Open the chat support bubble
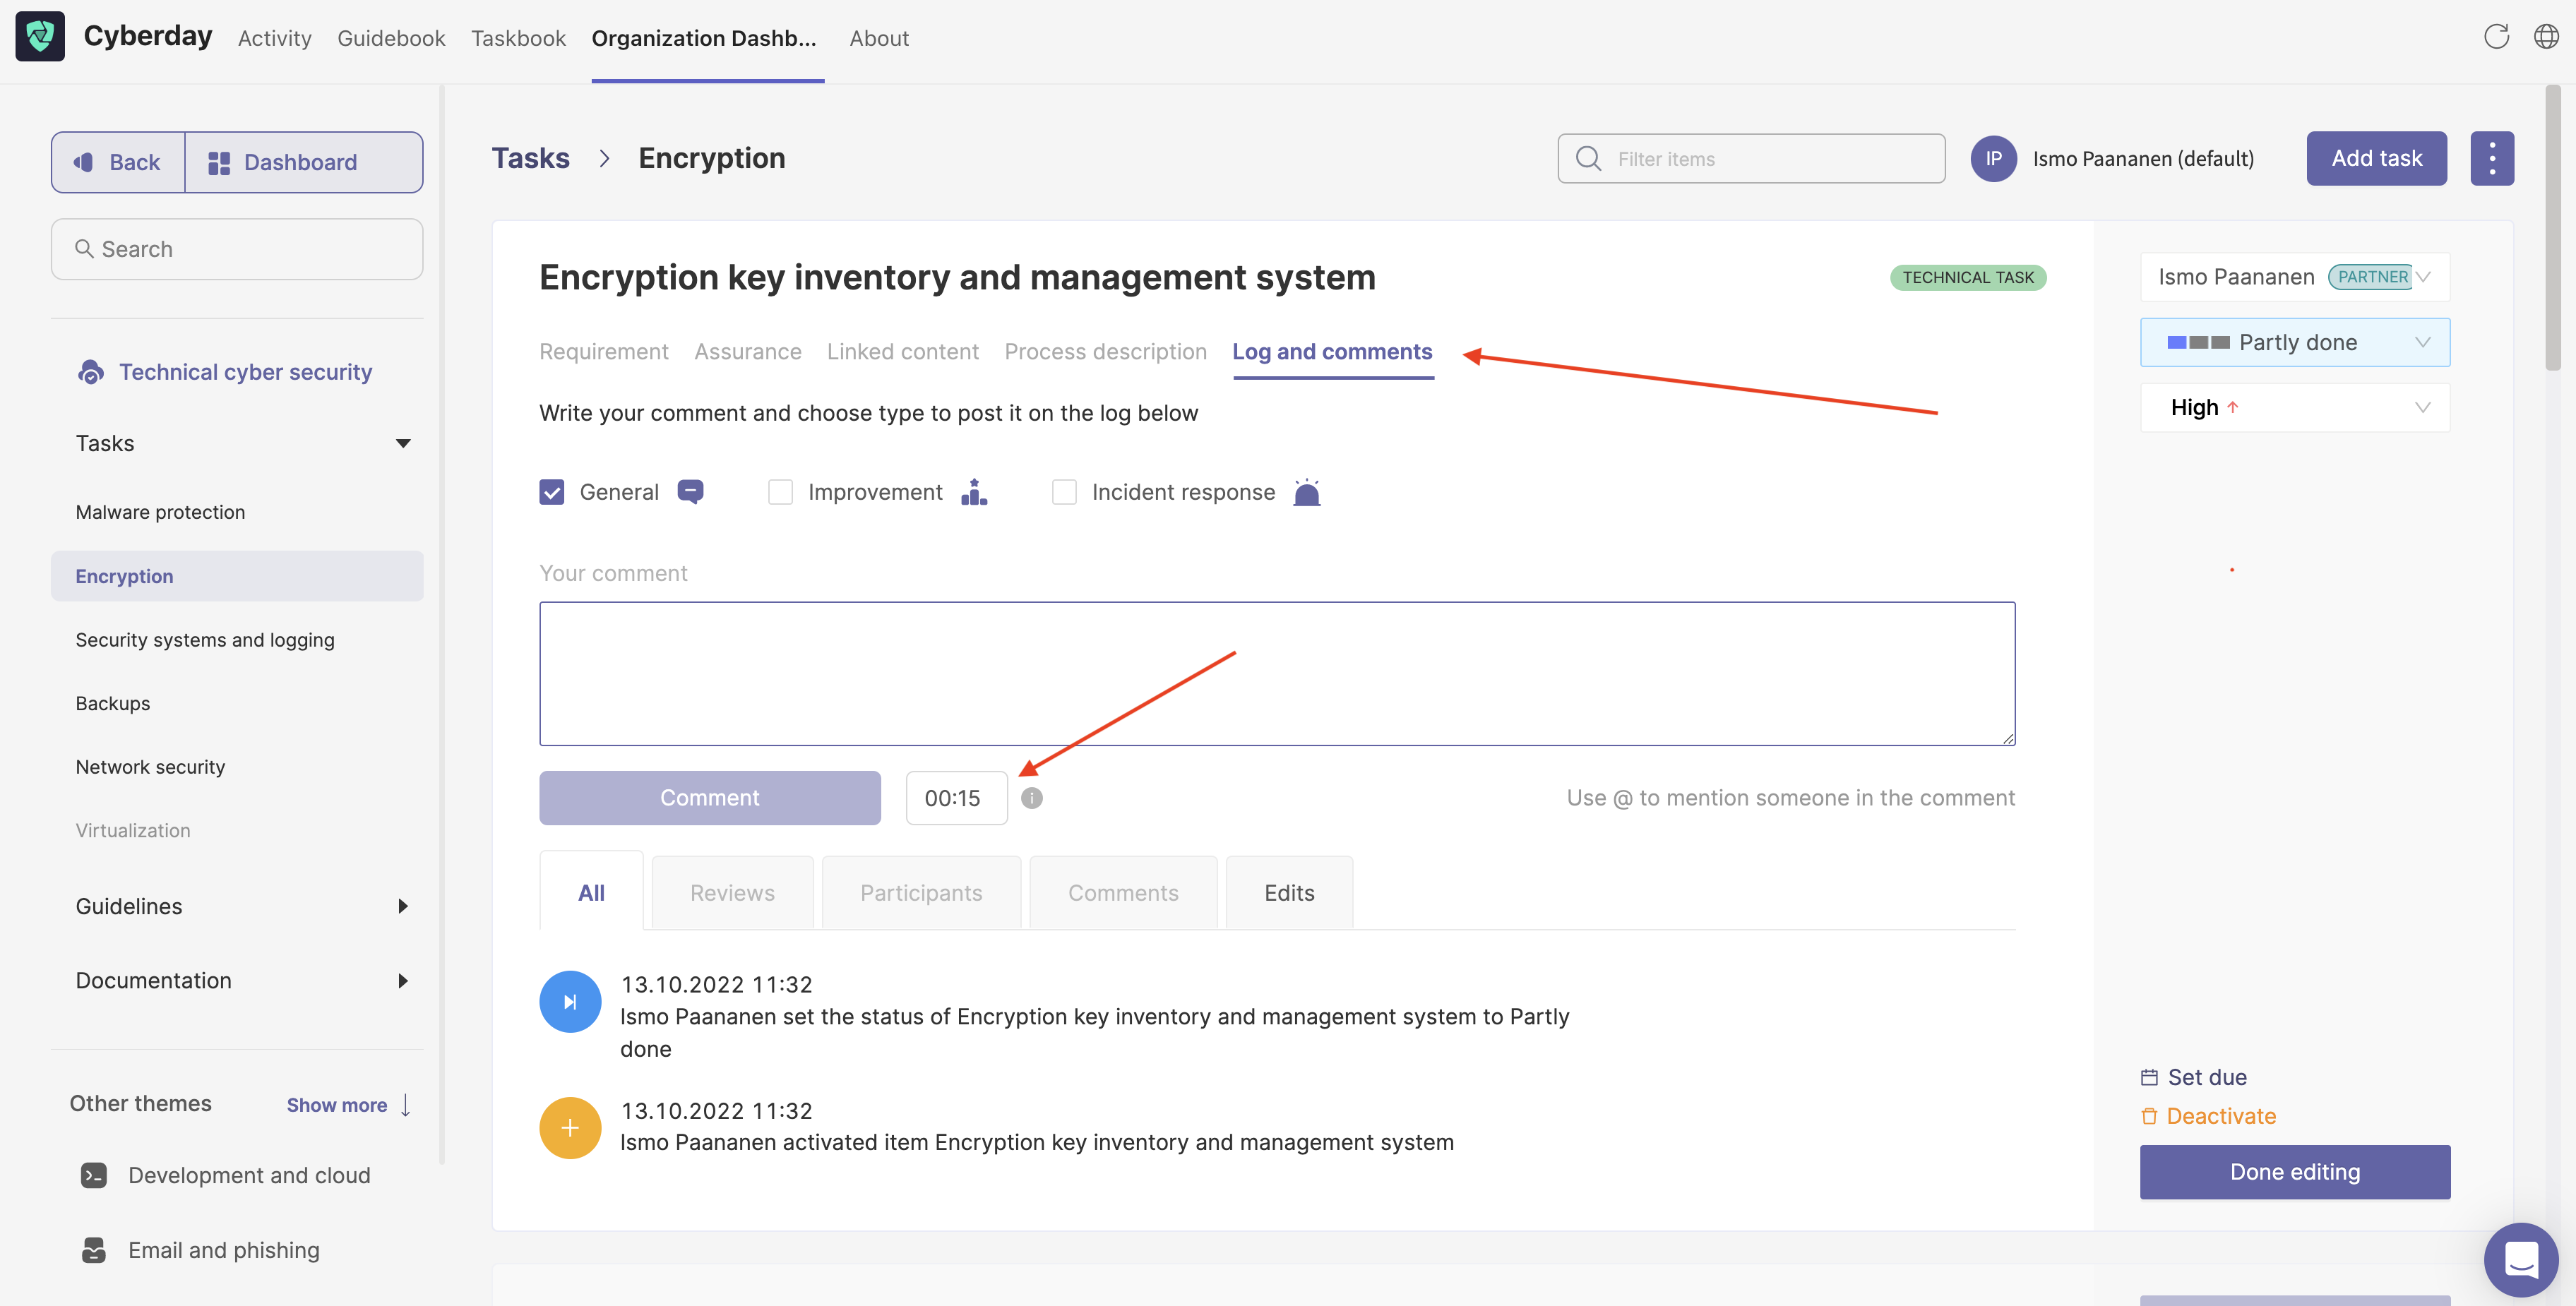This screenshot has width=2576, height=1306. click(2521, 1259)
